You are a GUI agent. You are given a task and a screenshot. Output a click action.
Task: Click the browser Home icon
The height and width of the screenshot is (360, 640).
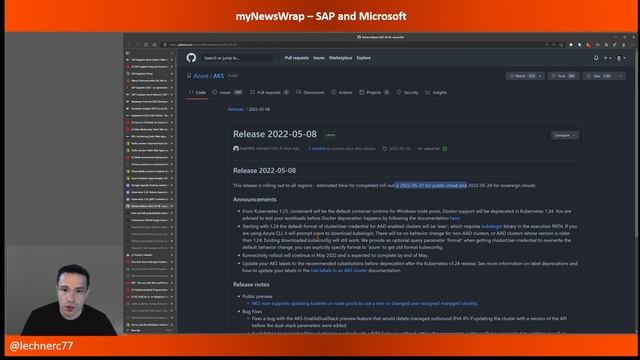pyautogui.click(x=154, y=44)
